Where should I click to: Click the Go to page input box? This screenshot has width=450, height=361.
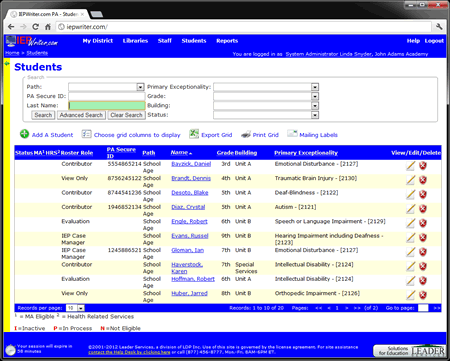click(x=423, y=308)
